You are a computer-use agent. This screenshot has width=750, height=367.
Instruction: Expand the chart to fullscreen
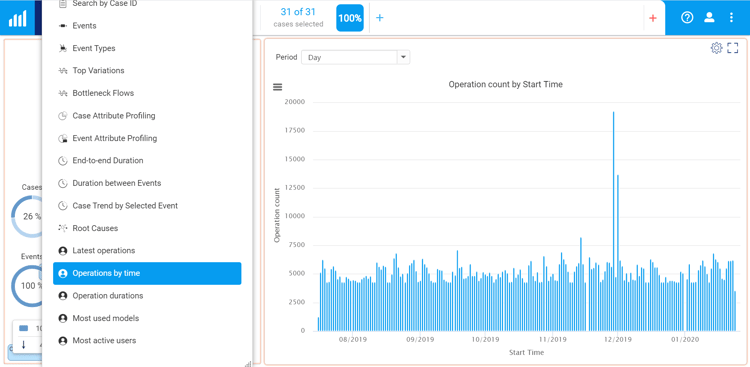tap(733, 48)
